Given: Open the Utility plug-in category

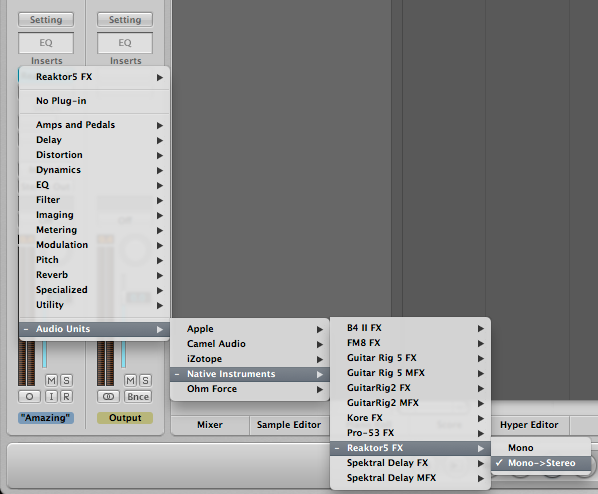Looking at the screenshot, I should (x=94, y=305).
